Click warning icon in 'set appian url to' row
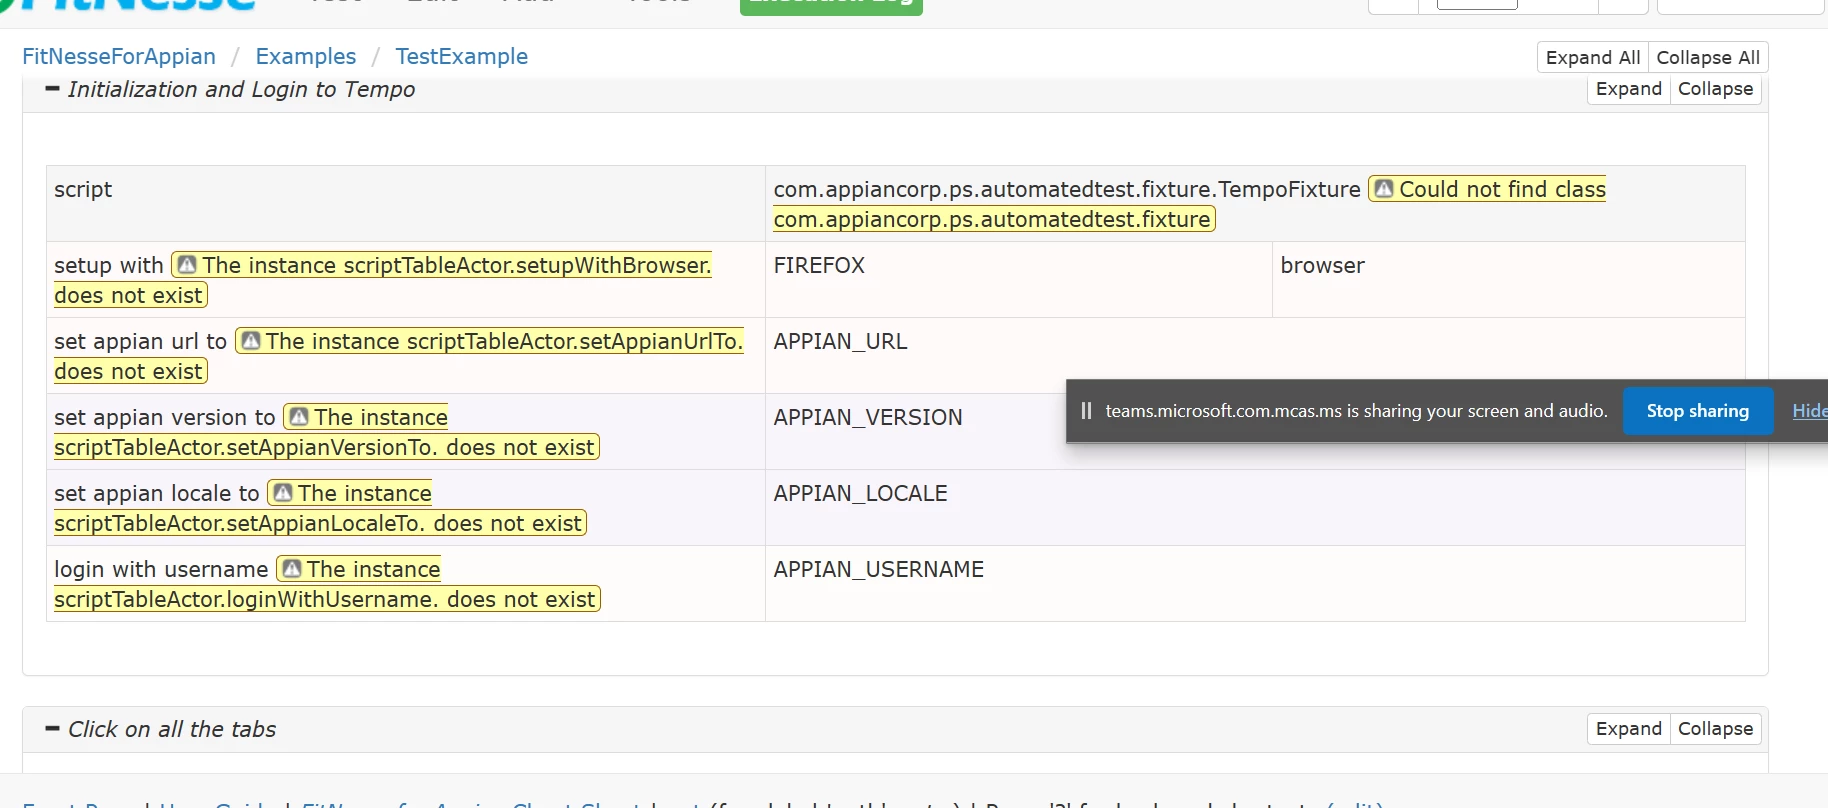Screen dimensions: 1828x808 tap(251, 341)
